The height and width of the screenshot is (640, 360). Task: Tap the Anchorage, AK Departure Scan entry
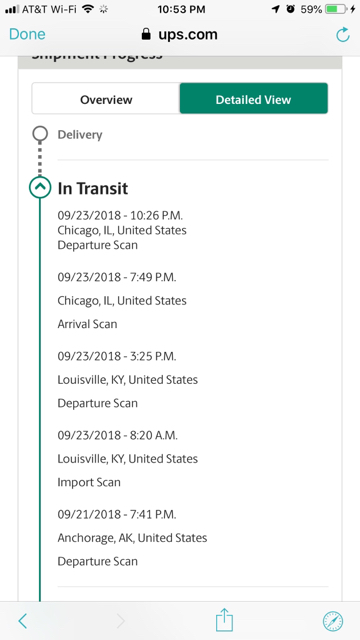tap(132, 538)
